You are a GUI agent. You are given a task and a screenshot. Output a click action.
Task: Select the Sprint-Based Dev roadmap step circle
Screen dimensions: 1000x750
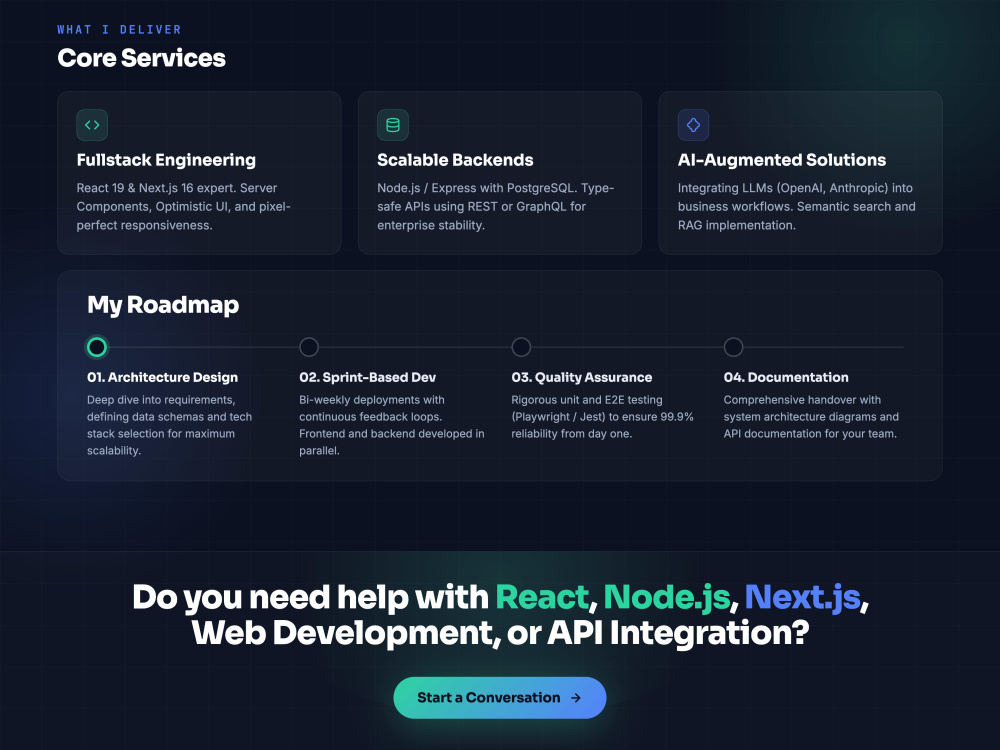(309, 347)
